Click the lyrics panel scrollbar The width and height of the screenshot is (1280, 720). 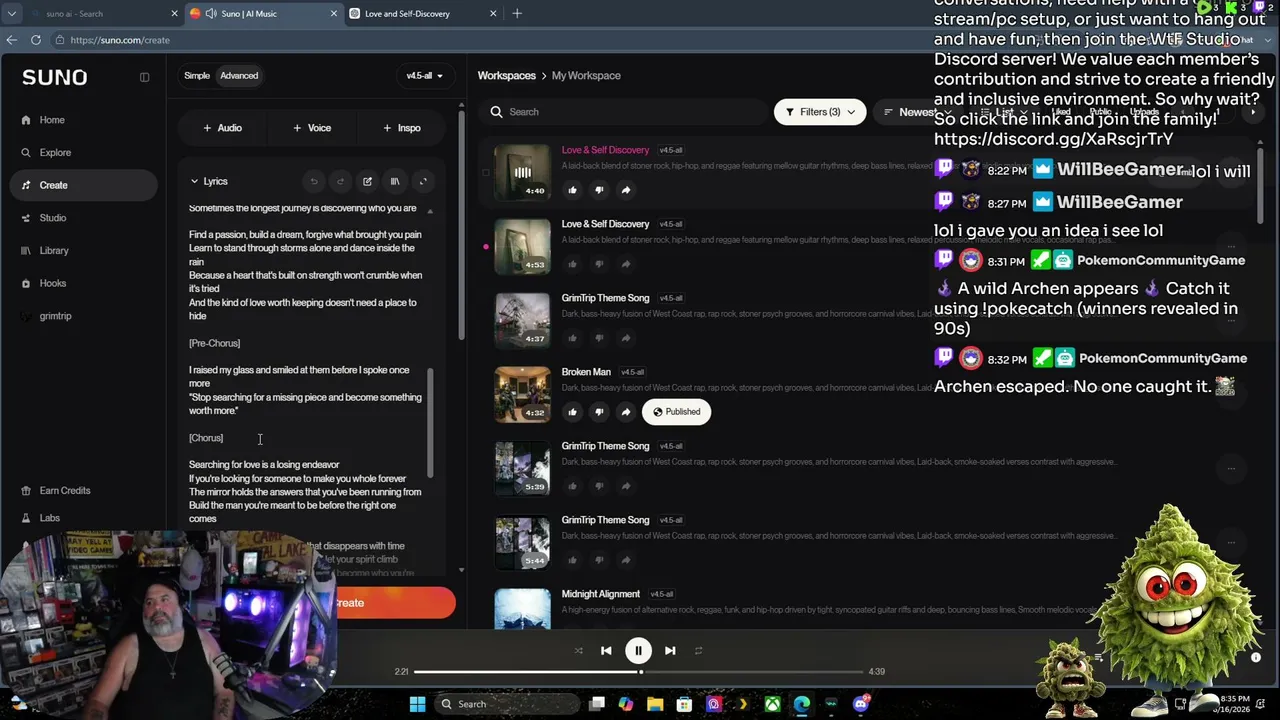click(x=431, y=422)
